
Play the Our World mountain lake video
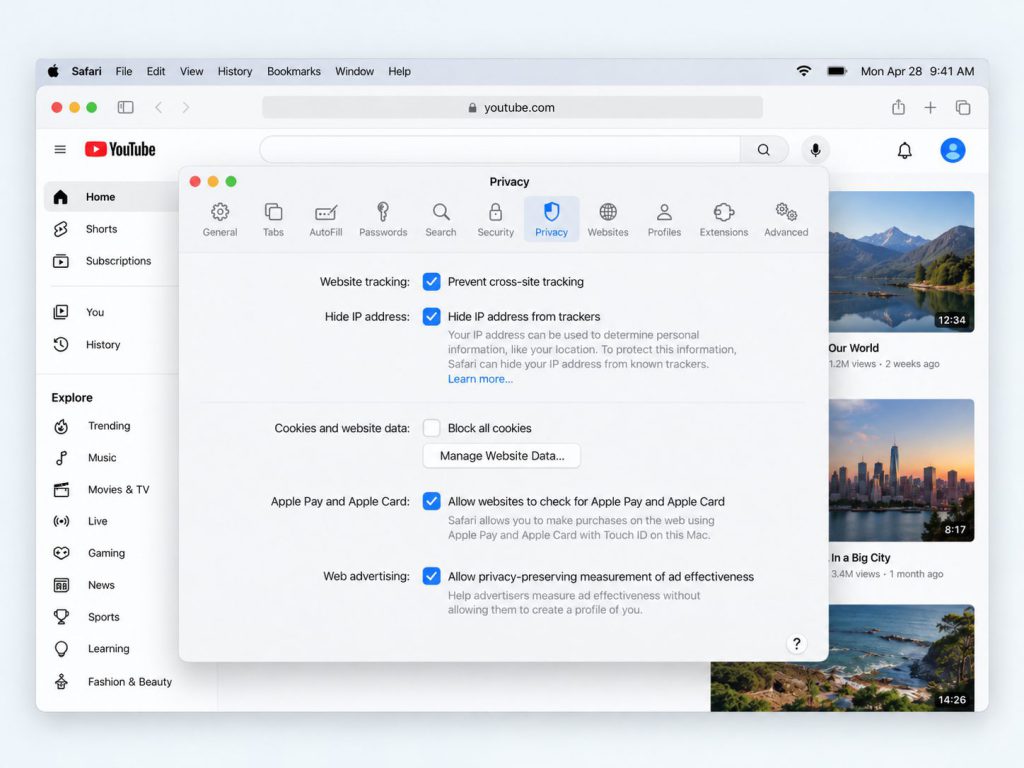click(901, 262)
